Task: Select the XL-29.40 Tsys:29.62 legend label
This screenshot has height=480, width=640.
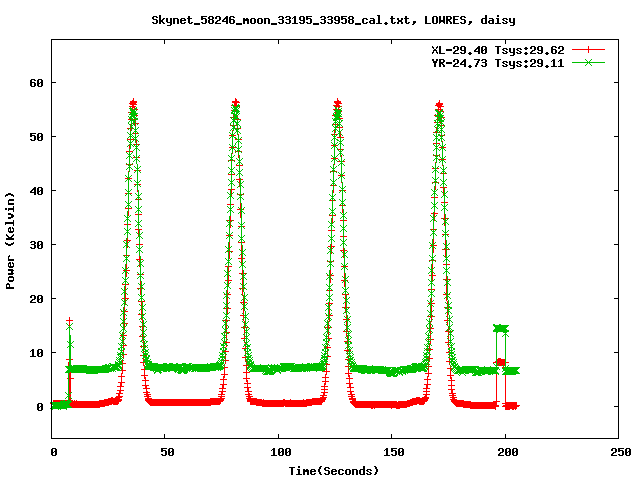Action: pyautogui.click(x=498, y=50)
